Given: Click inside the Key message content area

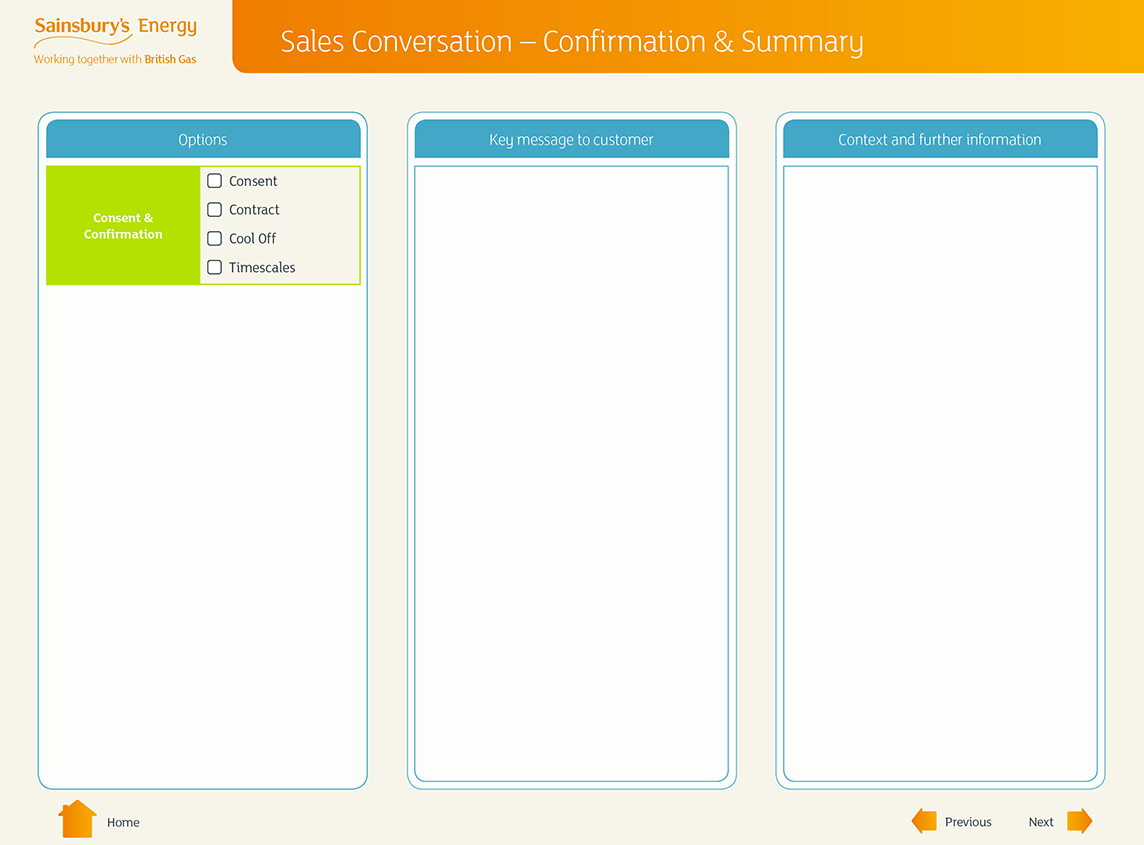Looking at the screenshot, I should 571,472.
